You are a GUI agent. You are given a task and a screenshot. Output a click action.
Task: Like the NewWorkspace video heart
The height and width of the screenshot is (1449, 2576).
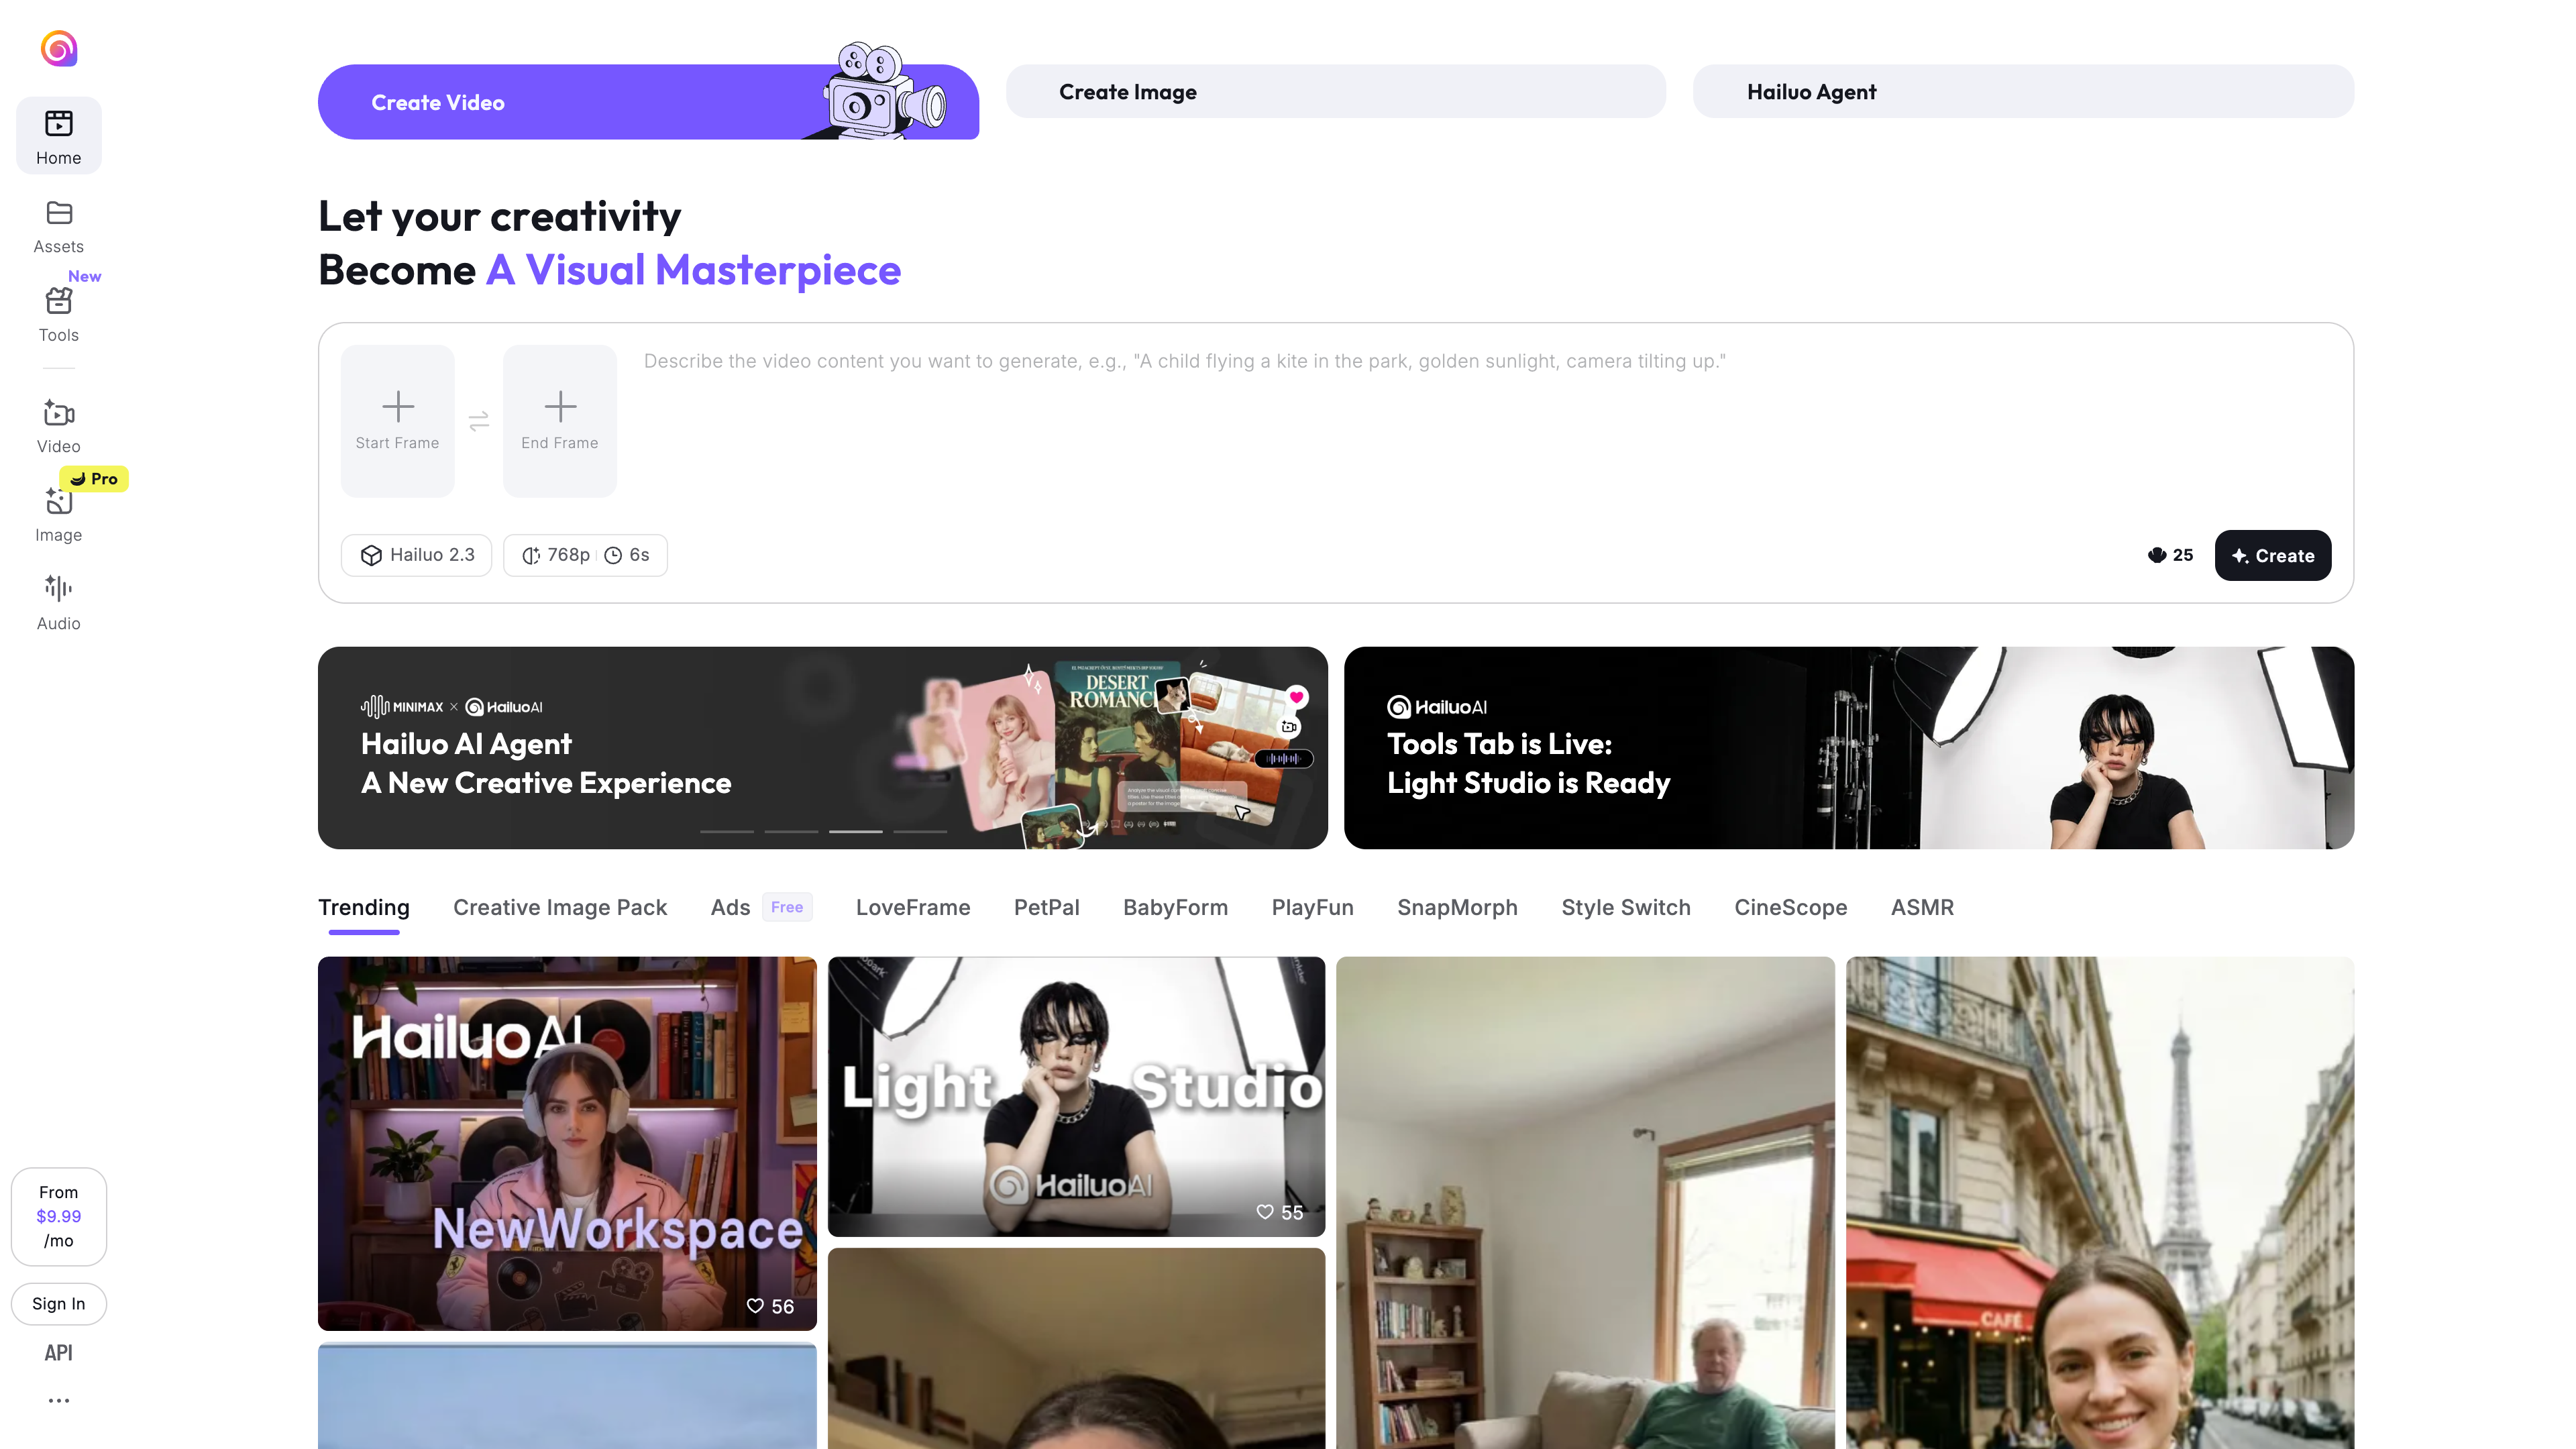click(755, 1306)
